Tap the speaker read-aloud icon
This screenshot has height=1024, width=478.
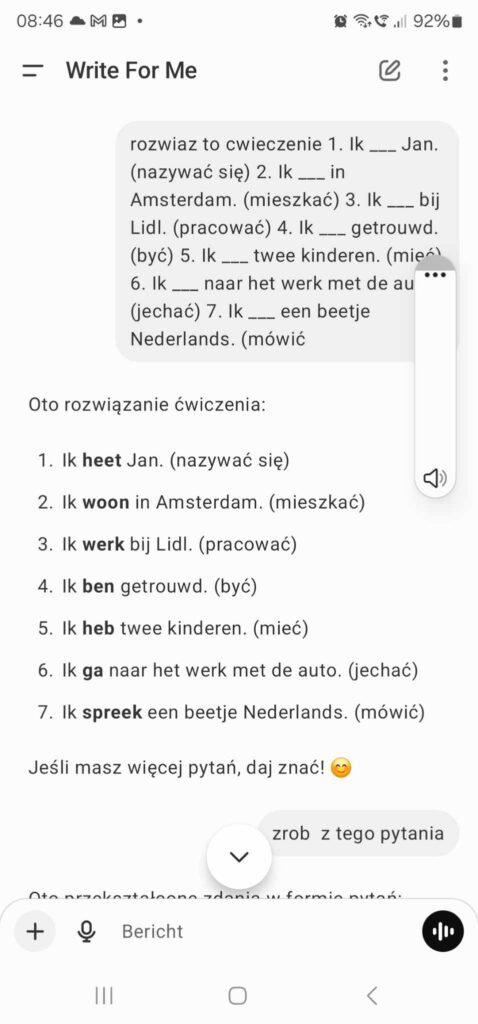click(x=435, y=479)
